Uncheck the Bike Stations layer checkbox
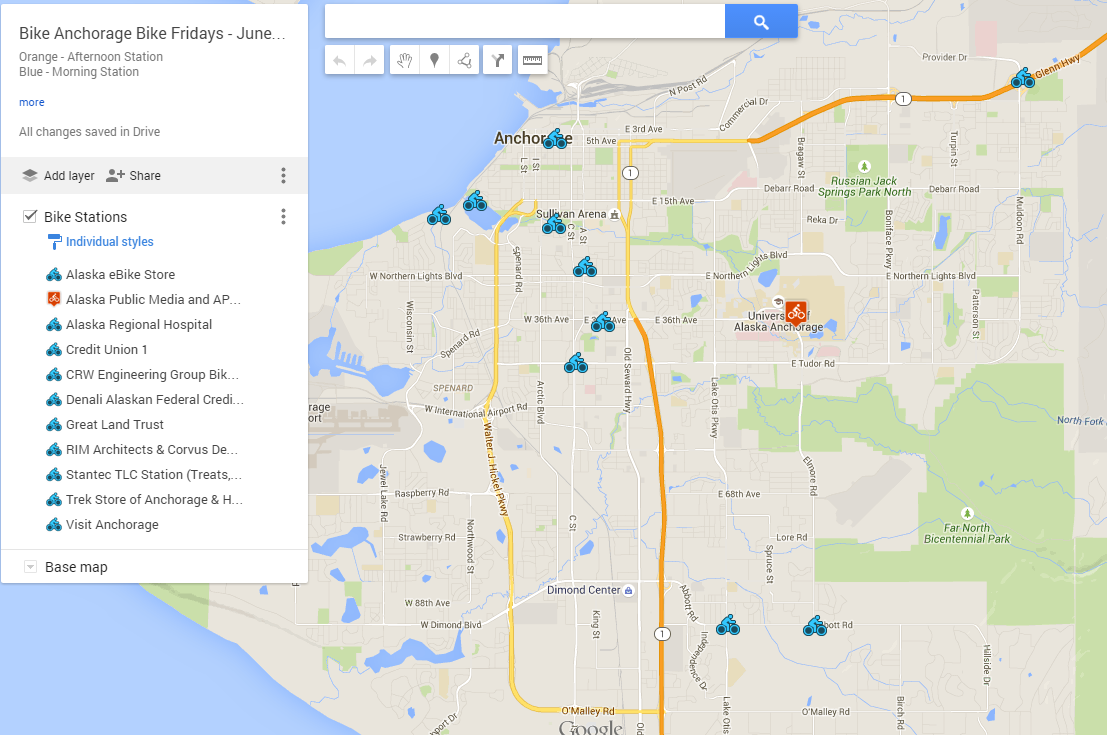Image resolution: width=1107 pixels, height=735 pixels. click(x=30, y=216)
